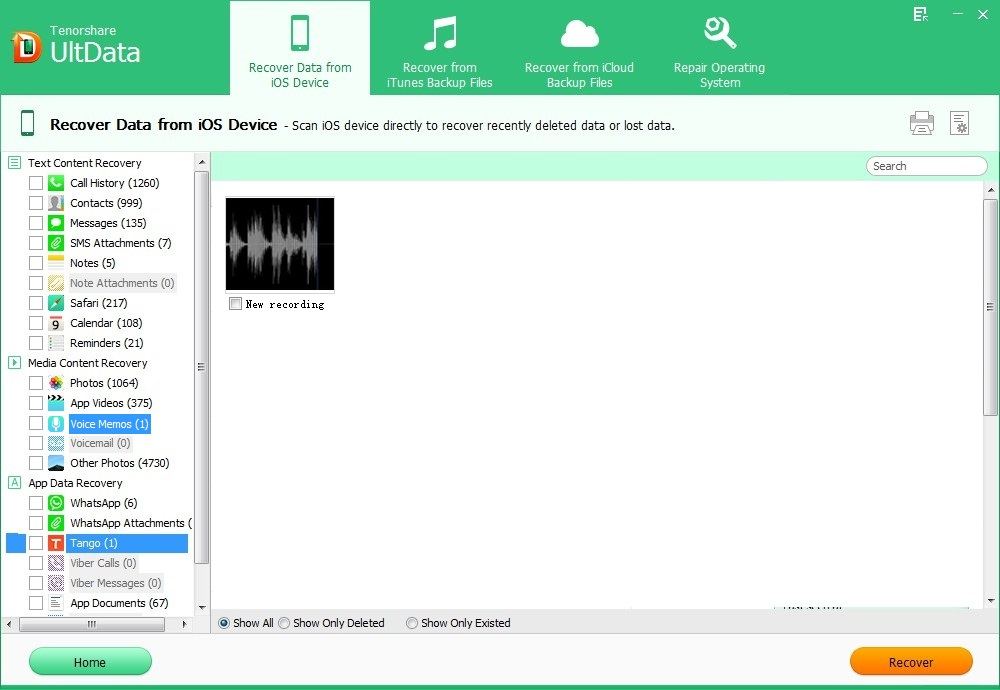Click the Contacts icon in sidebar
Screen dimensions: 1000x690
[56, 203]
